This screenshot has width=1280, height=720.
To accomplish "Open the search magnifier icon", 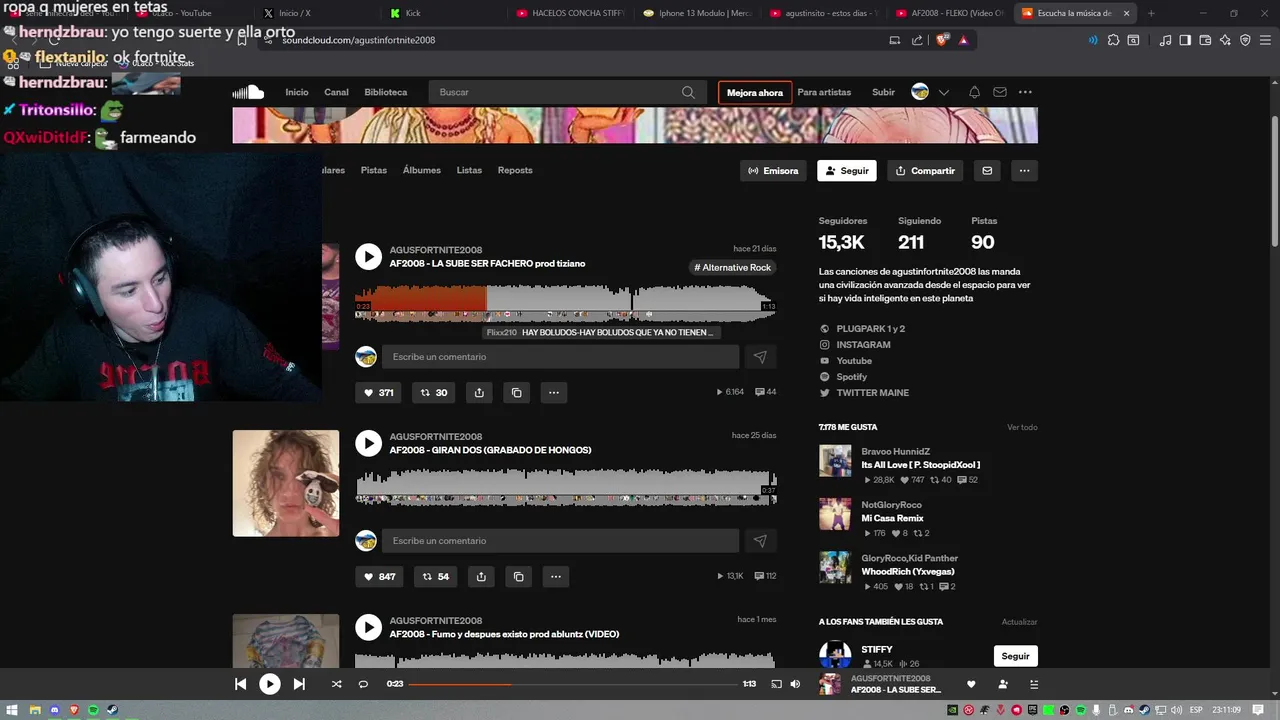I will 688,92.
